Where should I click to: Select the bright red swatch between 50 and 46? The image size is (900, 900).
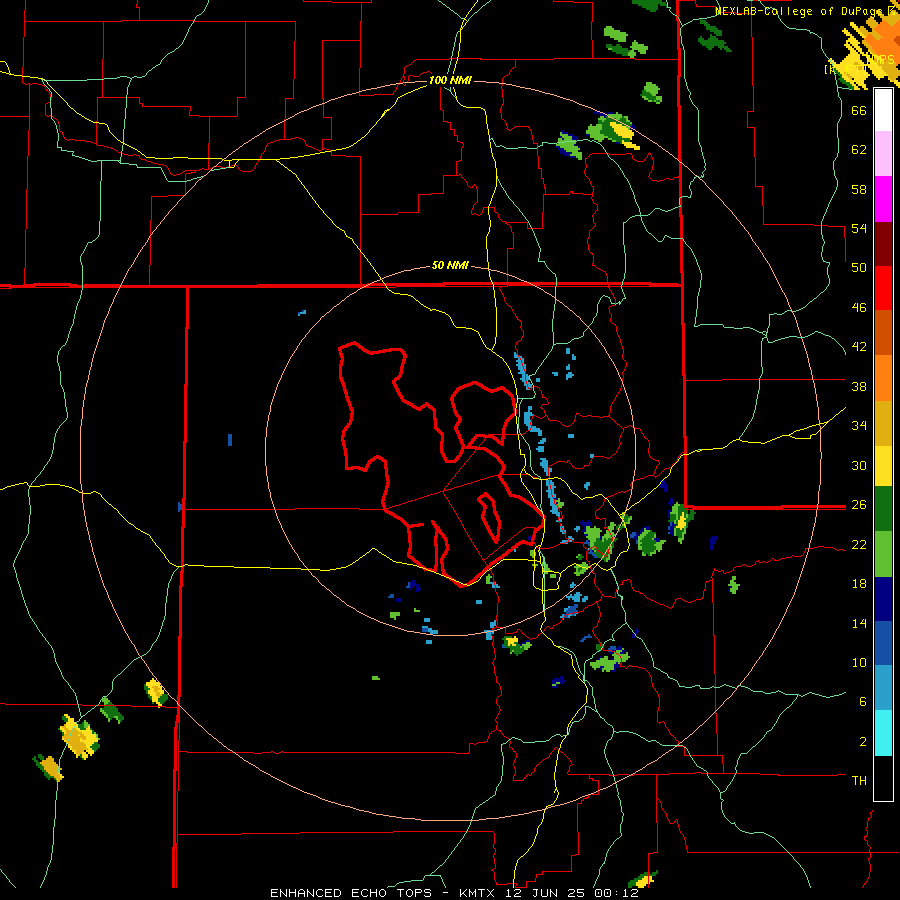coord(883,288)
